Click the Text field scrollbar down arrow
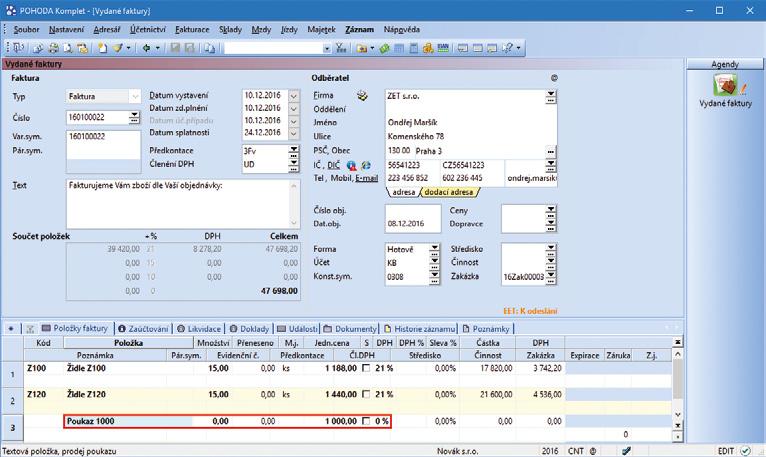The width and height of the screenshot is (766, 457). 294,222
